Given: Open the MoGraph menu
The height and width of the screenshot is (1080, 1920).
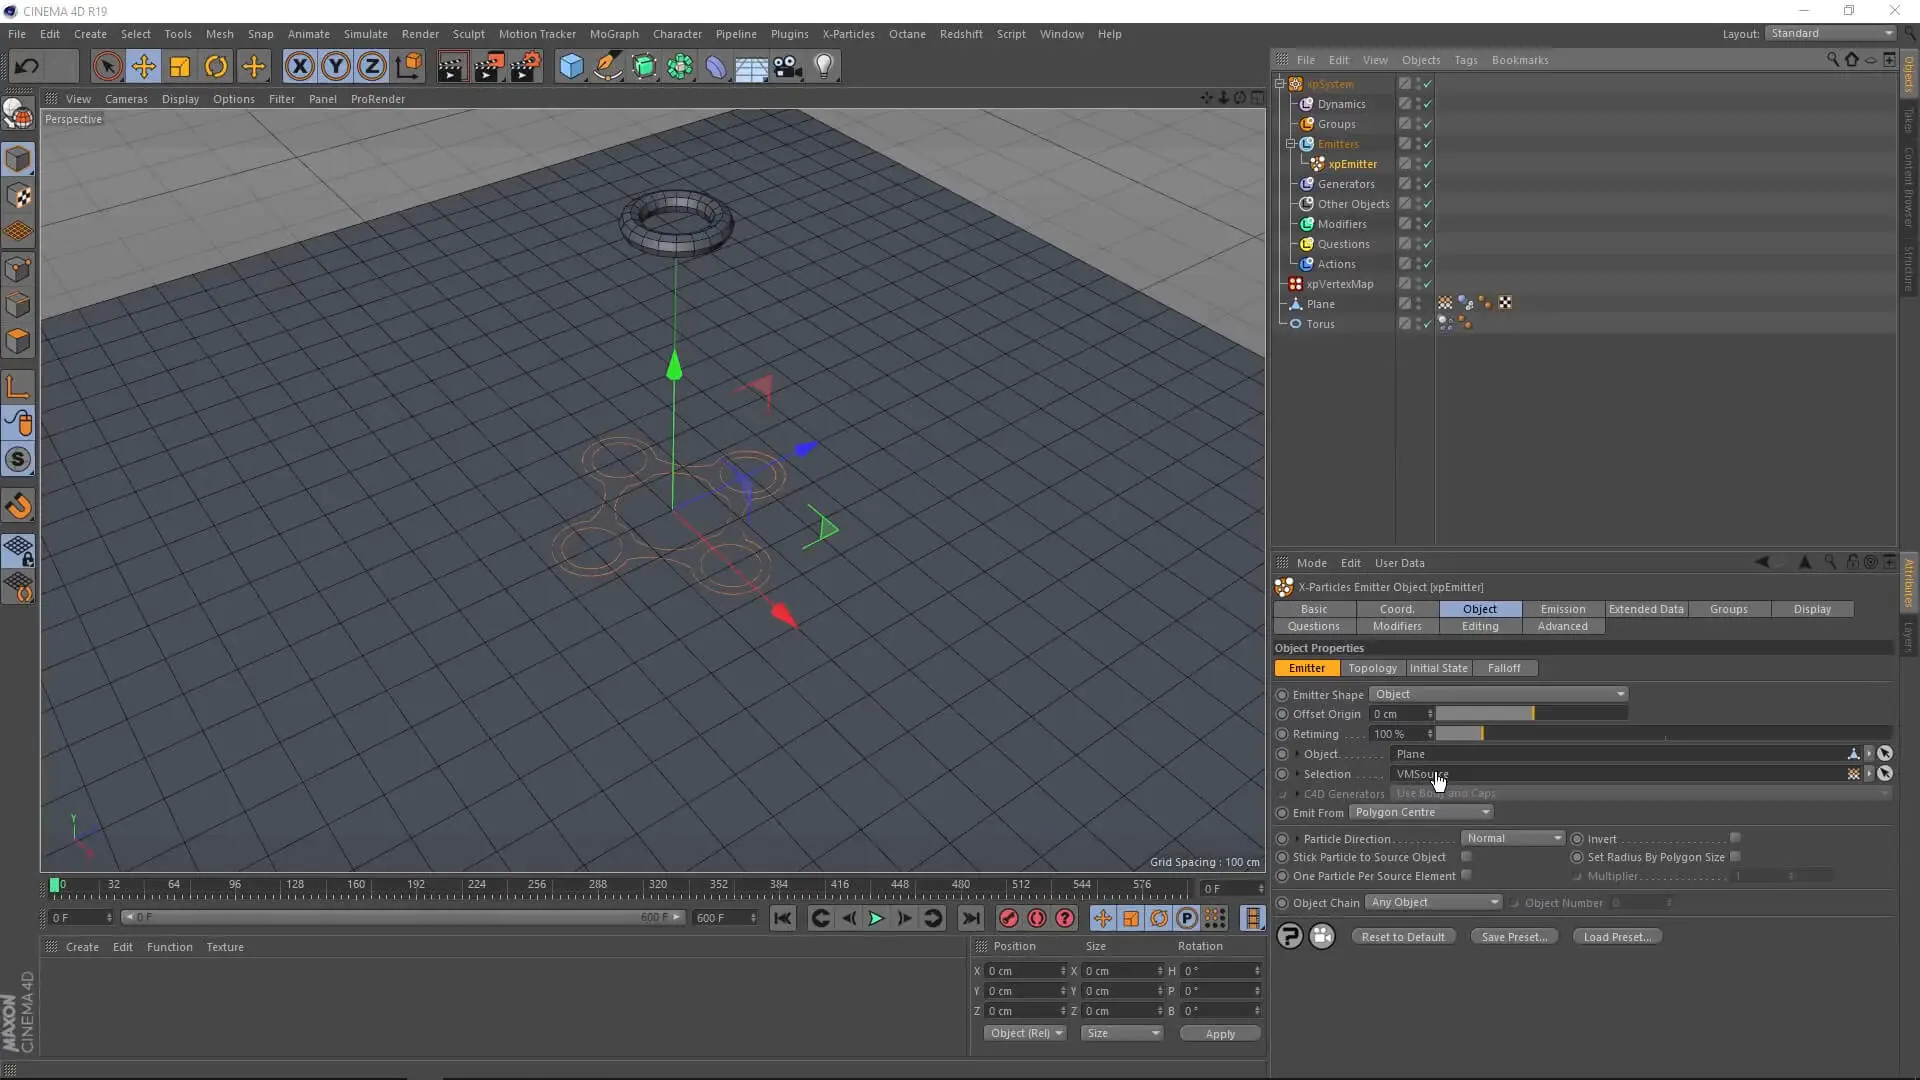Looking at the screenshot, I should (614, 34).
